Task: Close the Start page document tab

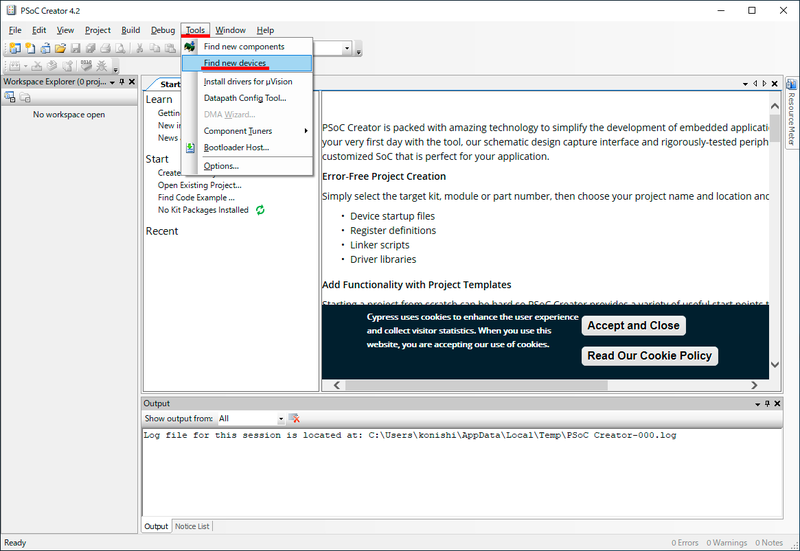Action: click(x=774, y=84)
